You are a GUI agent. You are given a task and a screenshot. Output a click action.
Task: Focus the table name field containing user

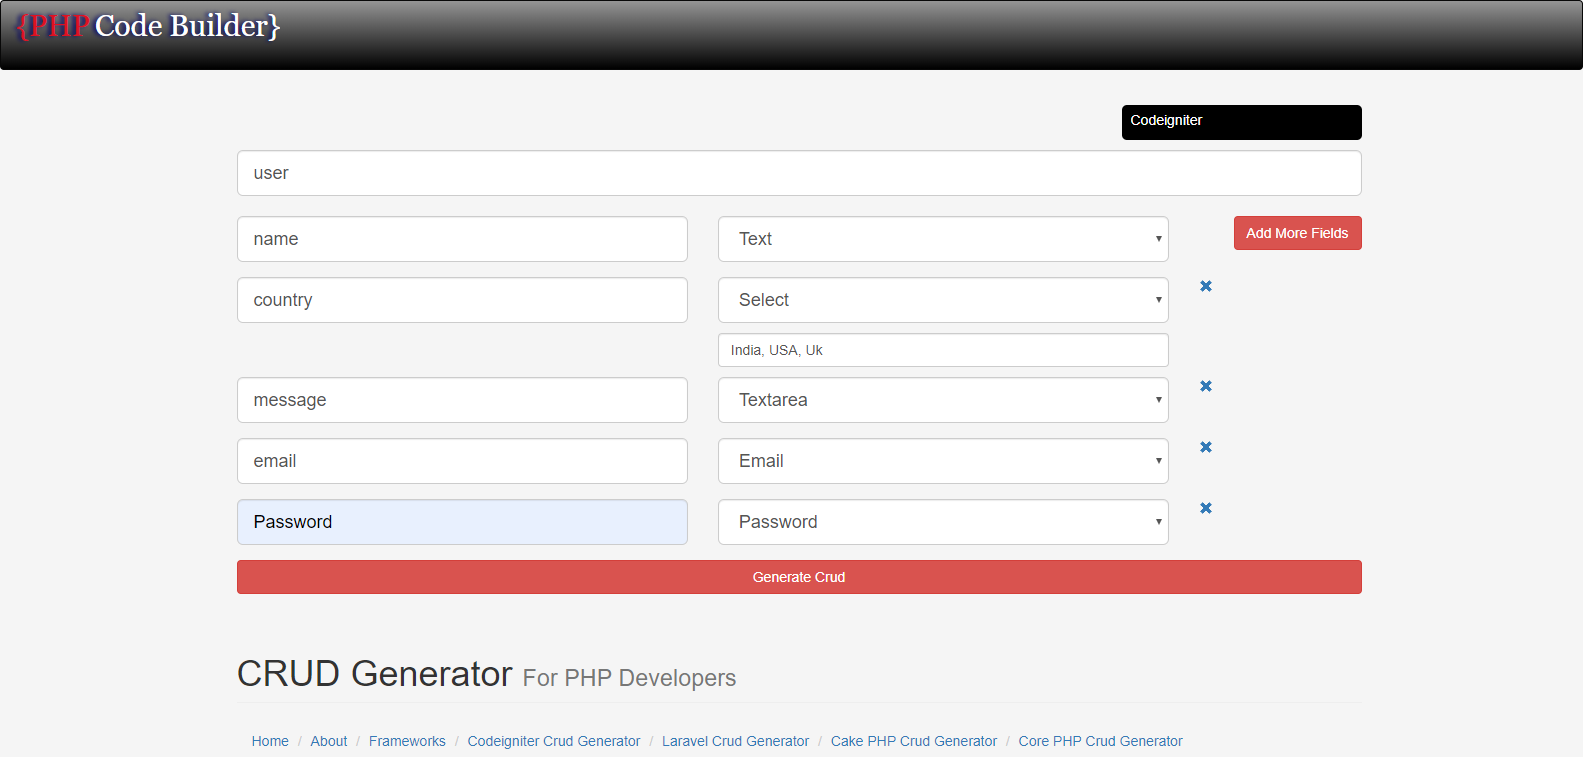(x=799, y=173)
